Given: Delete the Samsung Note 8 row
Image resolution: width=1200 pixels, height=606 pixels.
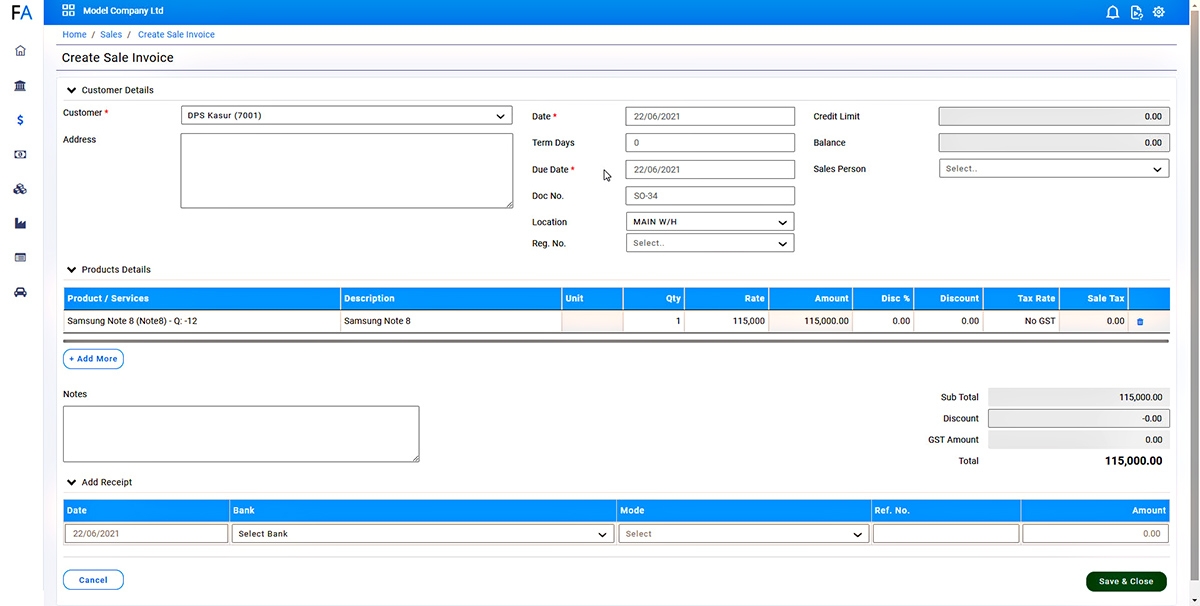Looking at the screenshot, I should point(1140,322).
